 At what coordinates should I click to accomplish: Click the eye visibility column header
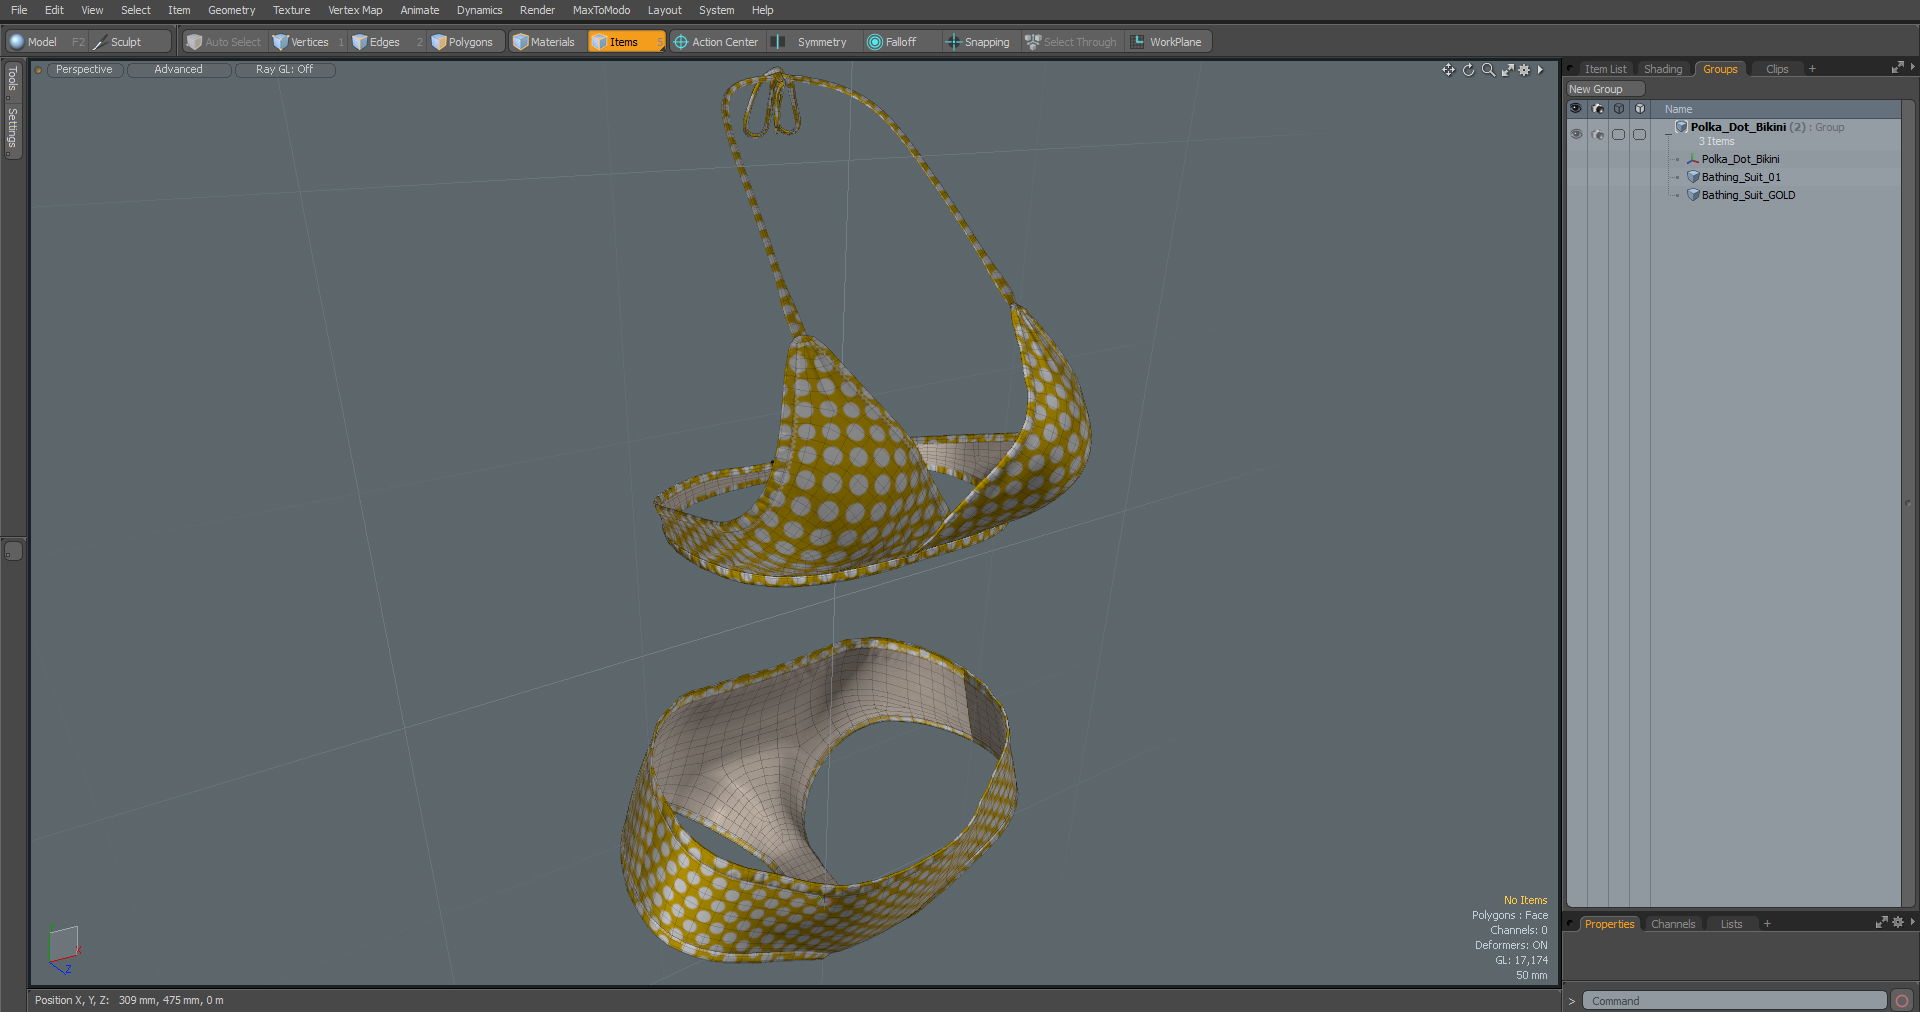(1576, 109)
